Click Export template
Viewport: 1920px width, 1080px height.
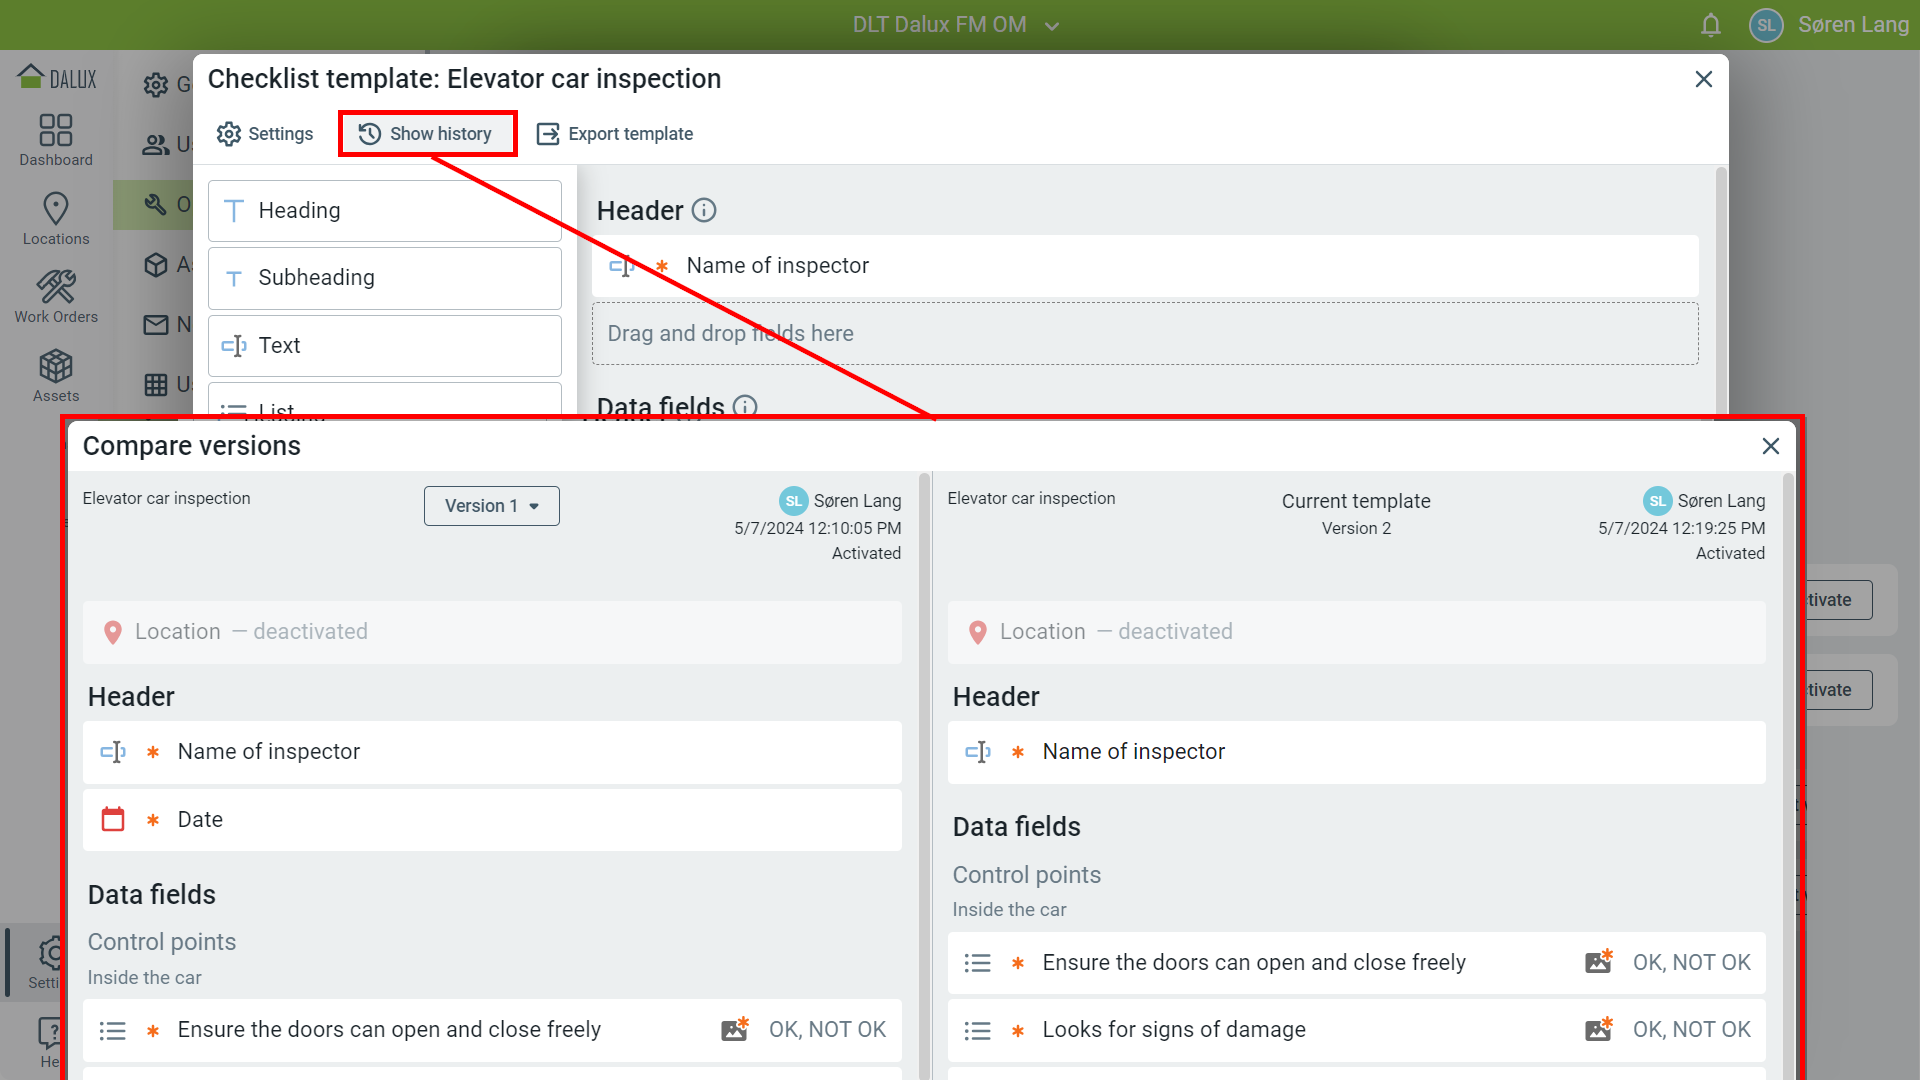[x=615, y=134]
